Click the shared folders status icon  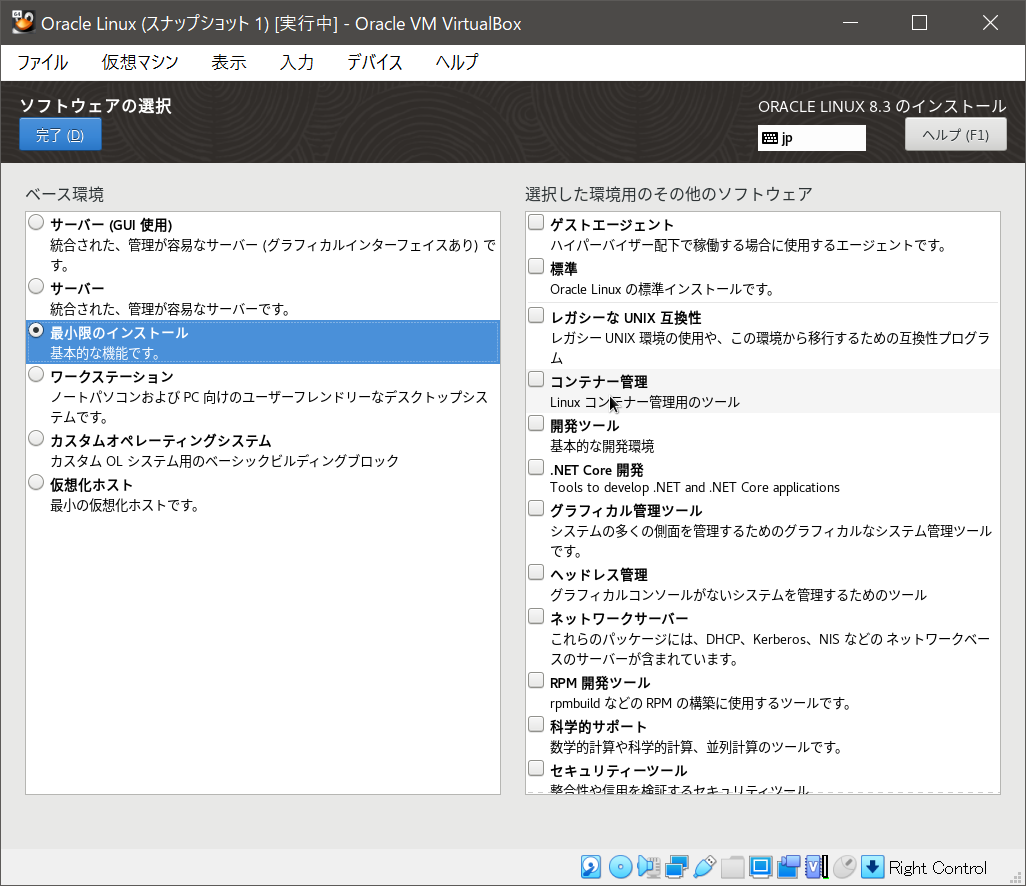pos(733,867)
